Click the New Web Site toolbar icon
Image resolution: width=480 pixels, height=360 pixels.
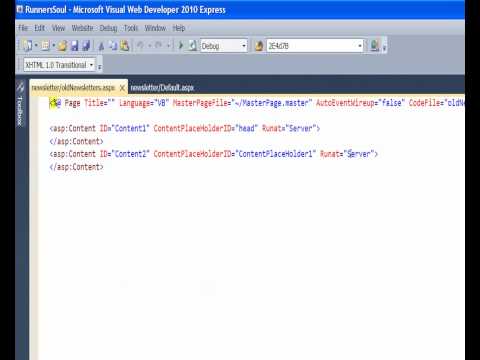click(28, 46)
